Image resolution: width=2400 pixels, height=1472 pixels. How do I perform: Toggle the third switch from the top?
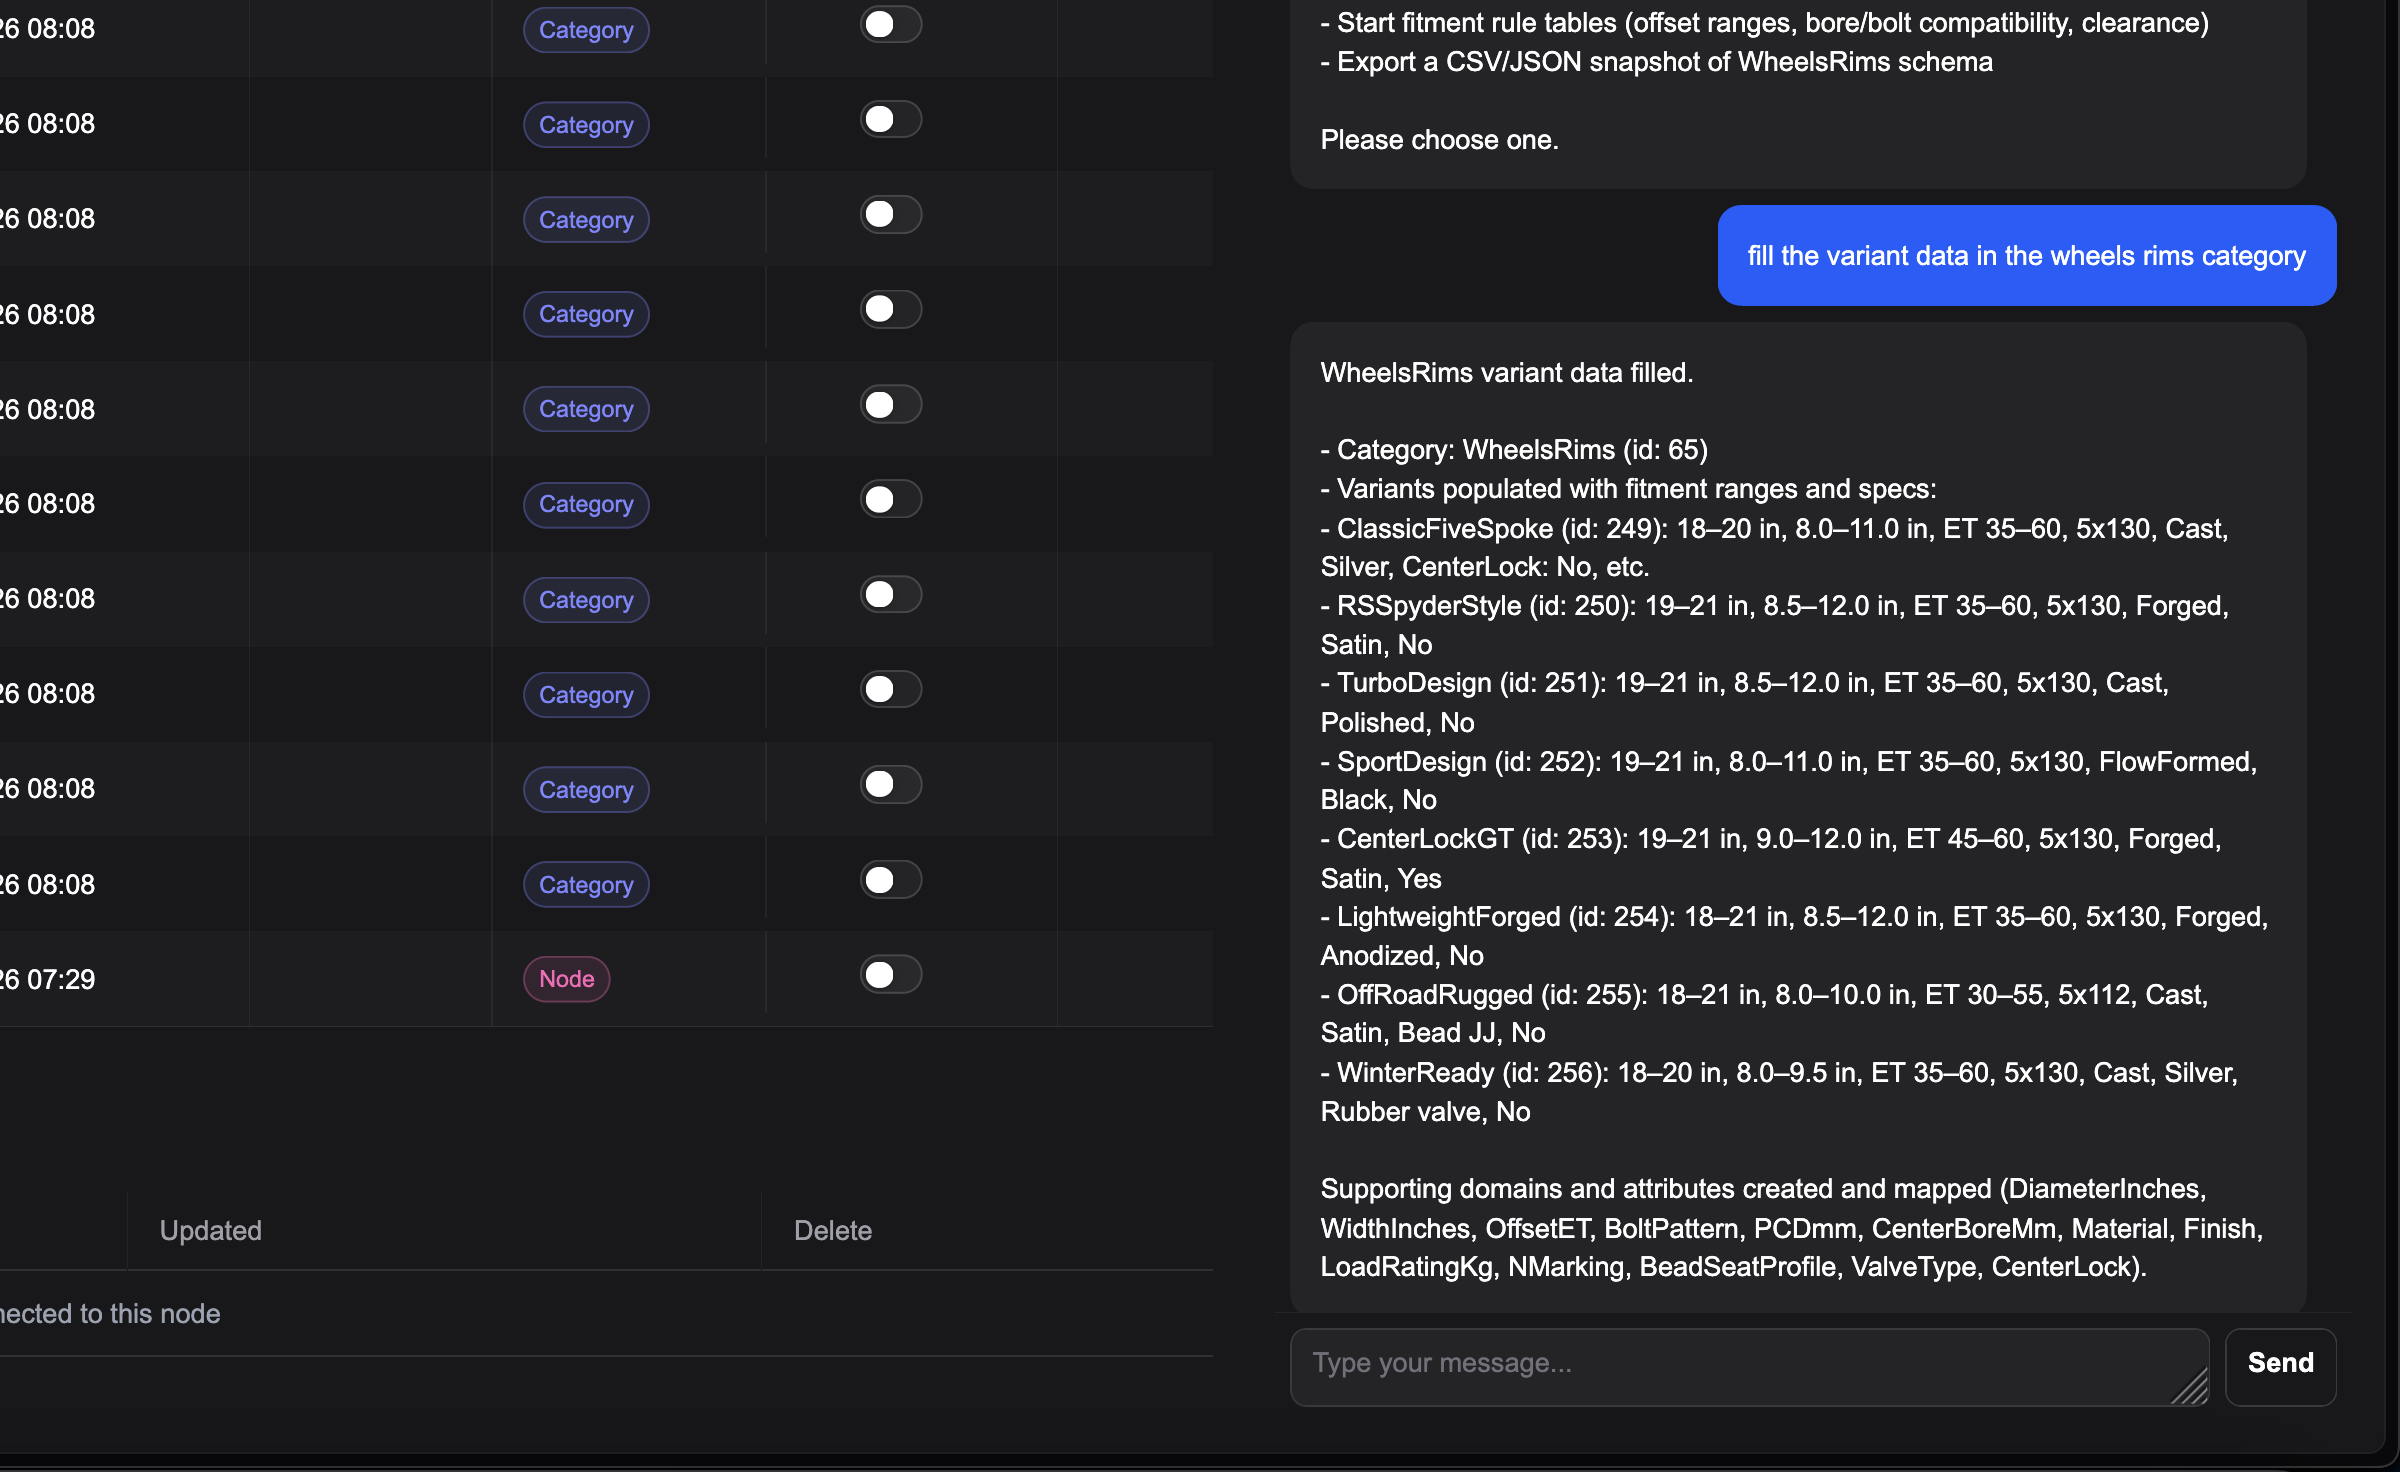[x=890, y=215]
